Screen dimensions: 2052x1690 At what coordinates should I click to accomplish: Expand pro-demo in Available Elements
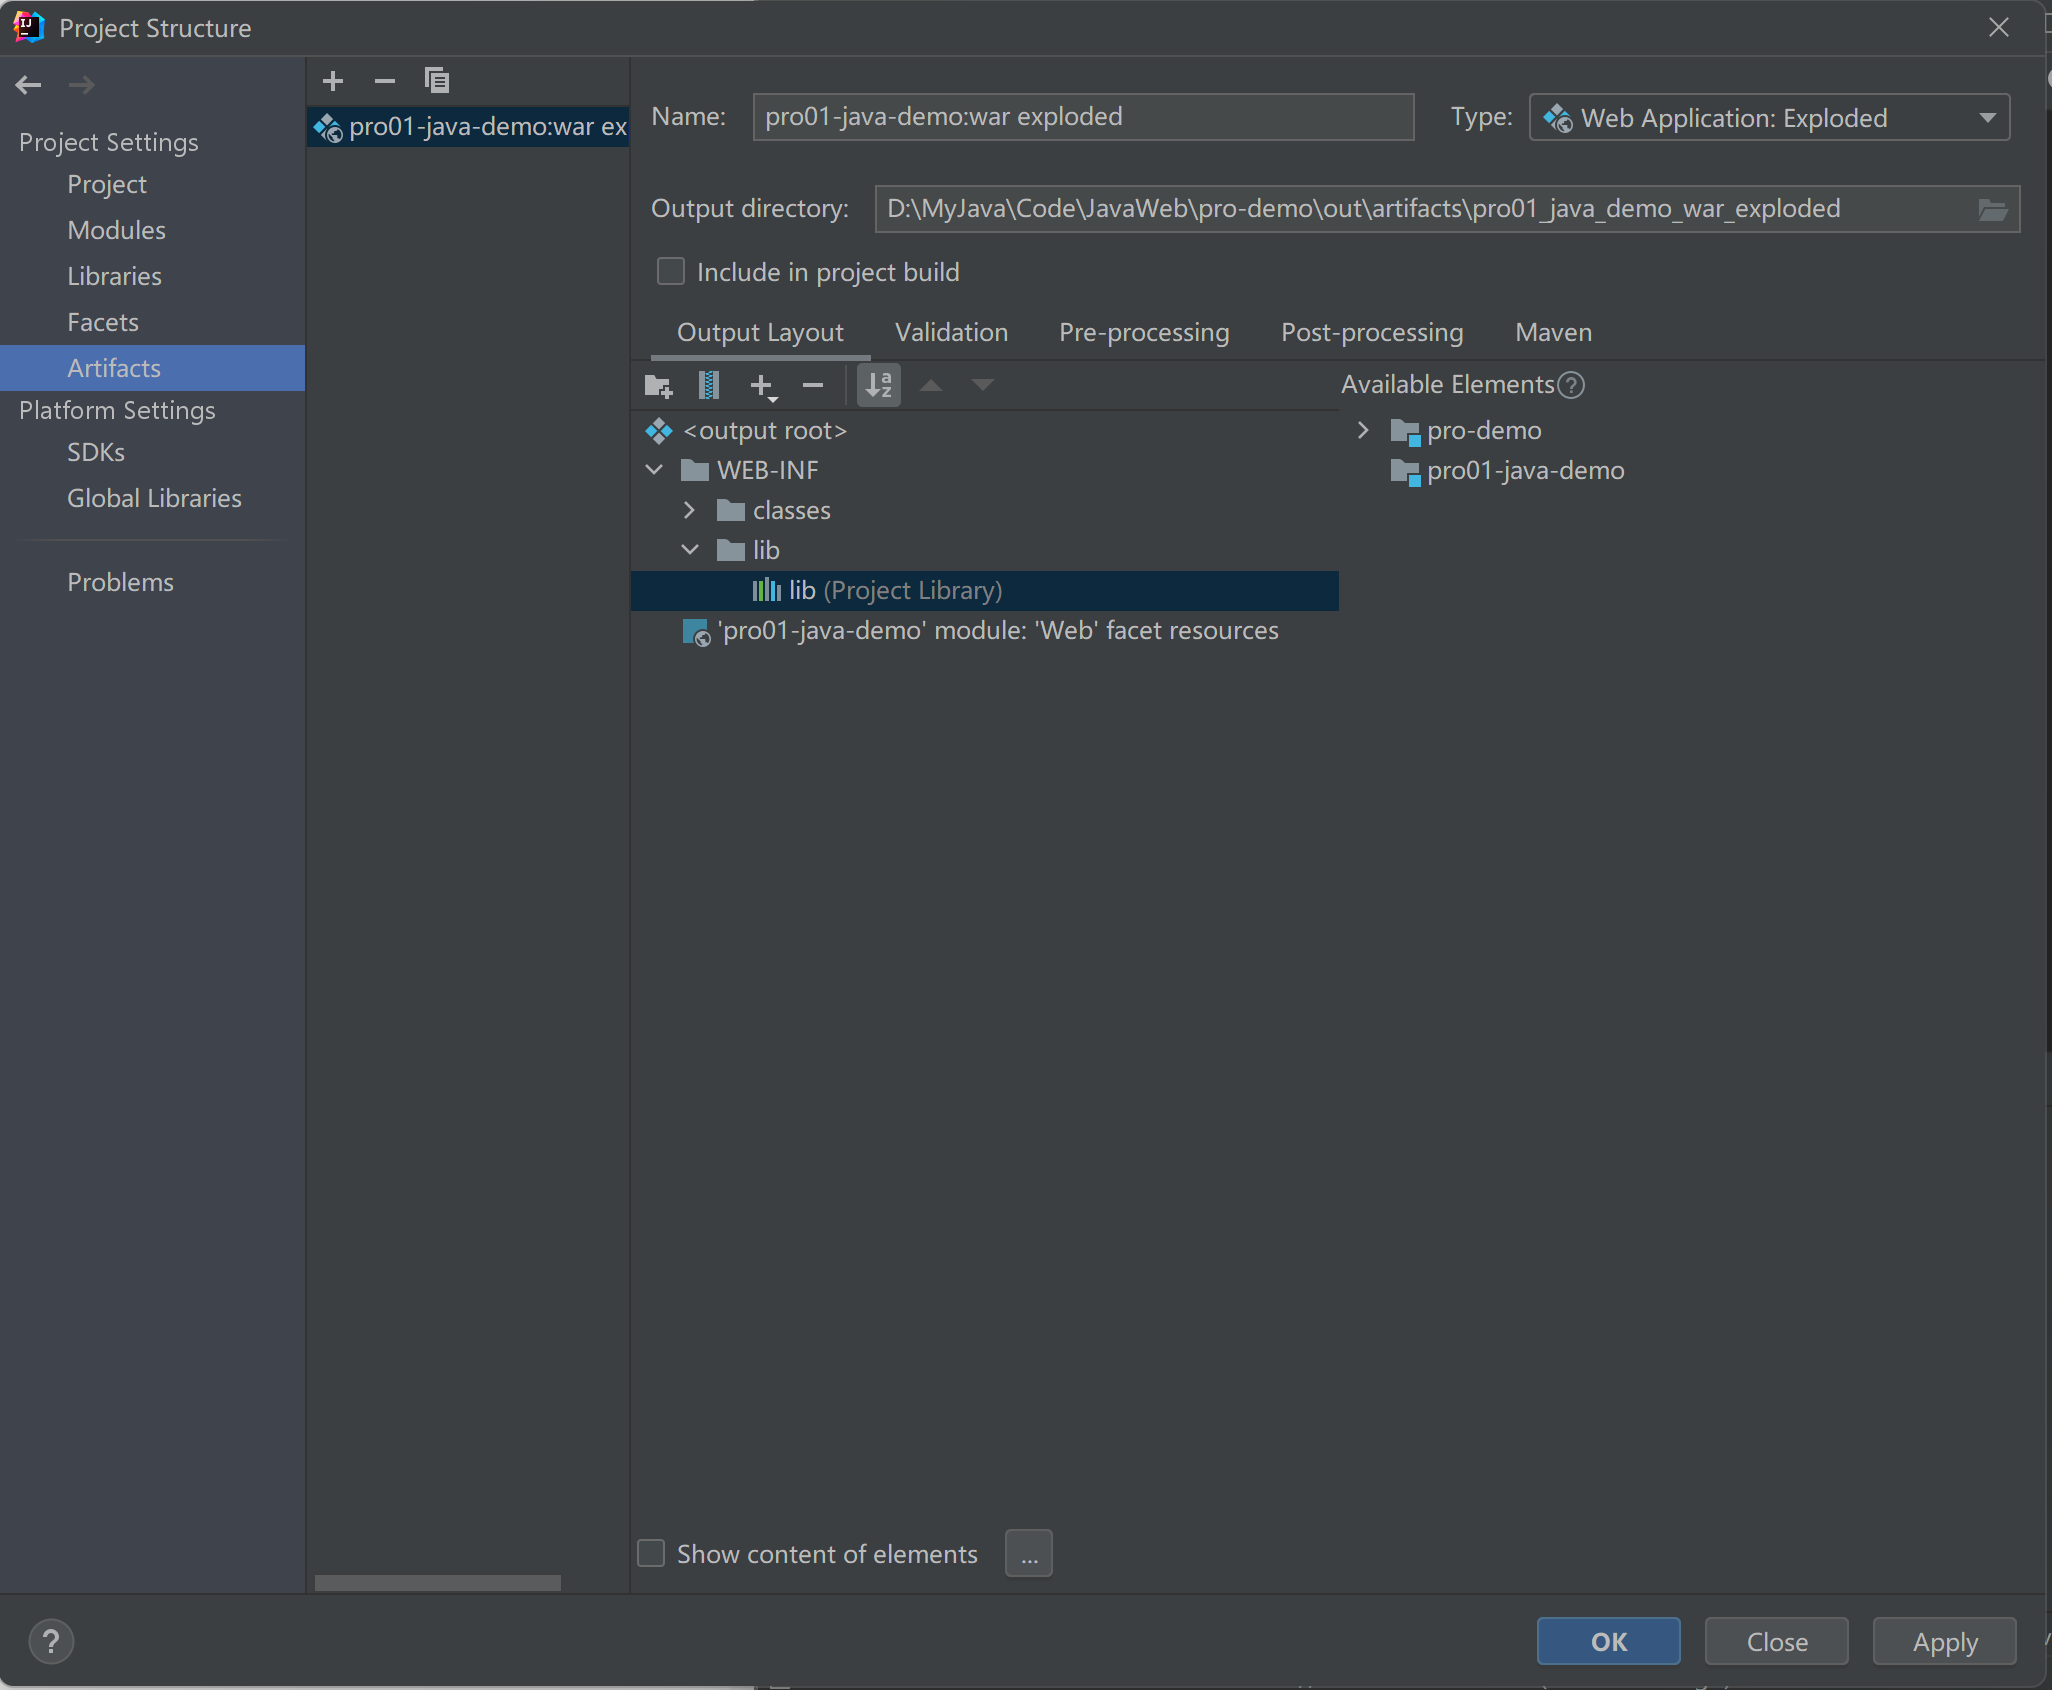tap(1363, 430)
